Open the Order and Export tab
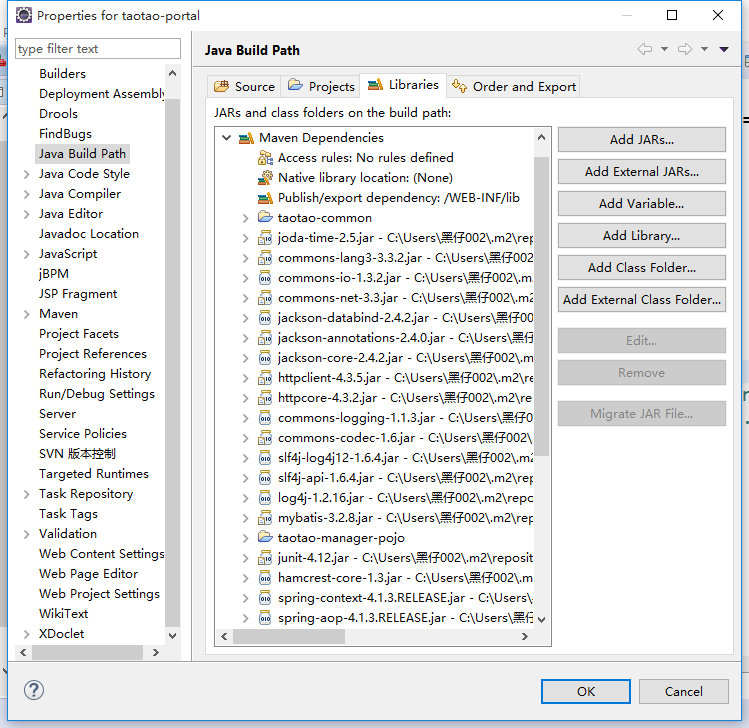 click(514, 86)
